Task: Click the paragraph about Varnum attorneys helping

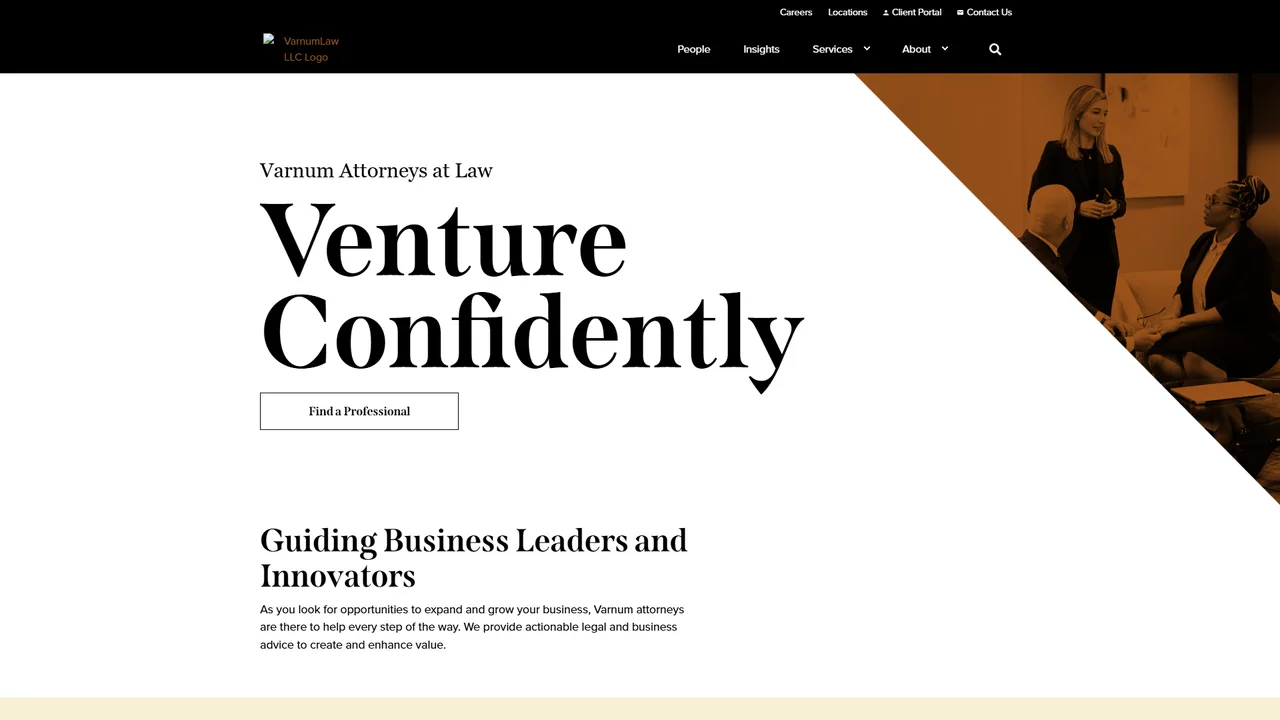Action: point(472,627)
